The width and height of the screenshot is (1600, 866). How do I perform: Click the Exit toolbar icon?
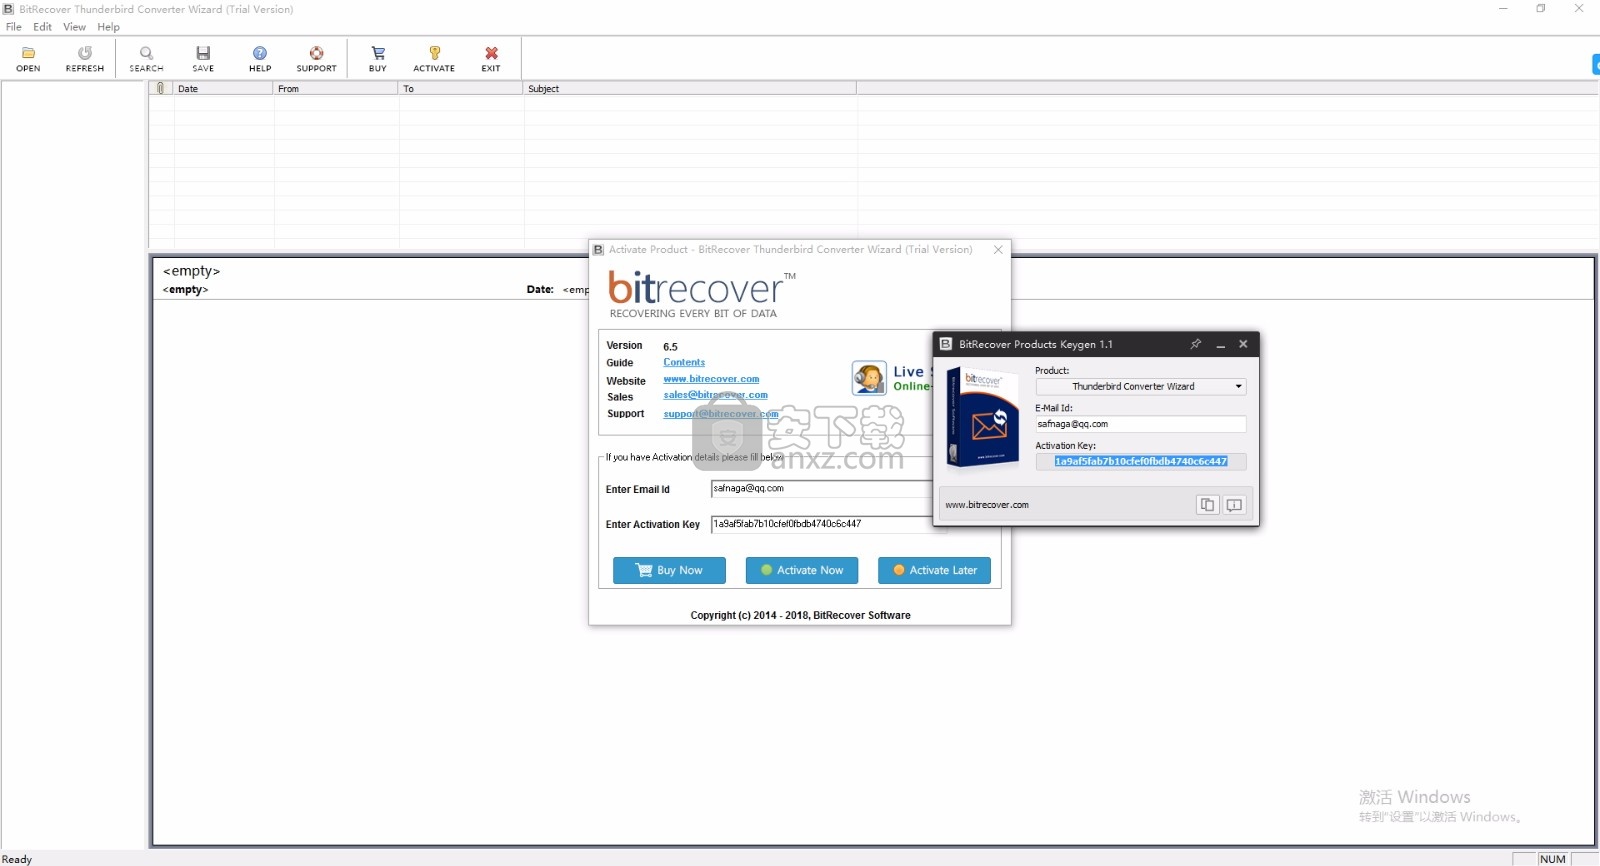pyautogui.click(x=491, y=58)
